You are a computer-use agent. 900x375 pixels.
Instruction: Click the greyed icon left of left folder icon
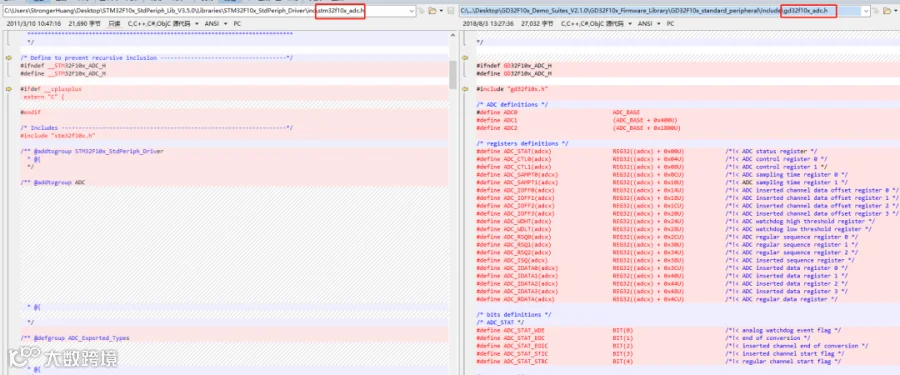click(x=421, y=11)
